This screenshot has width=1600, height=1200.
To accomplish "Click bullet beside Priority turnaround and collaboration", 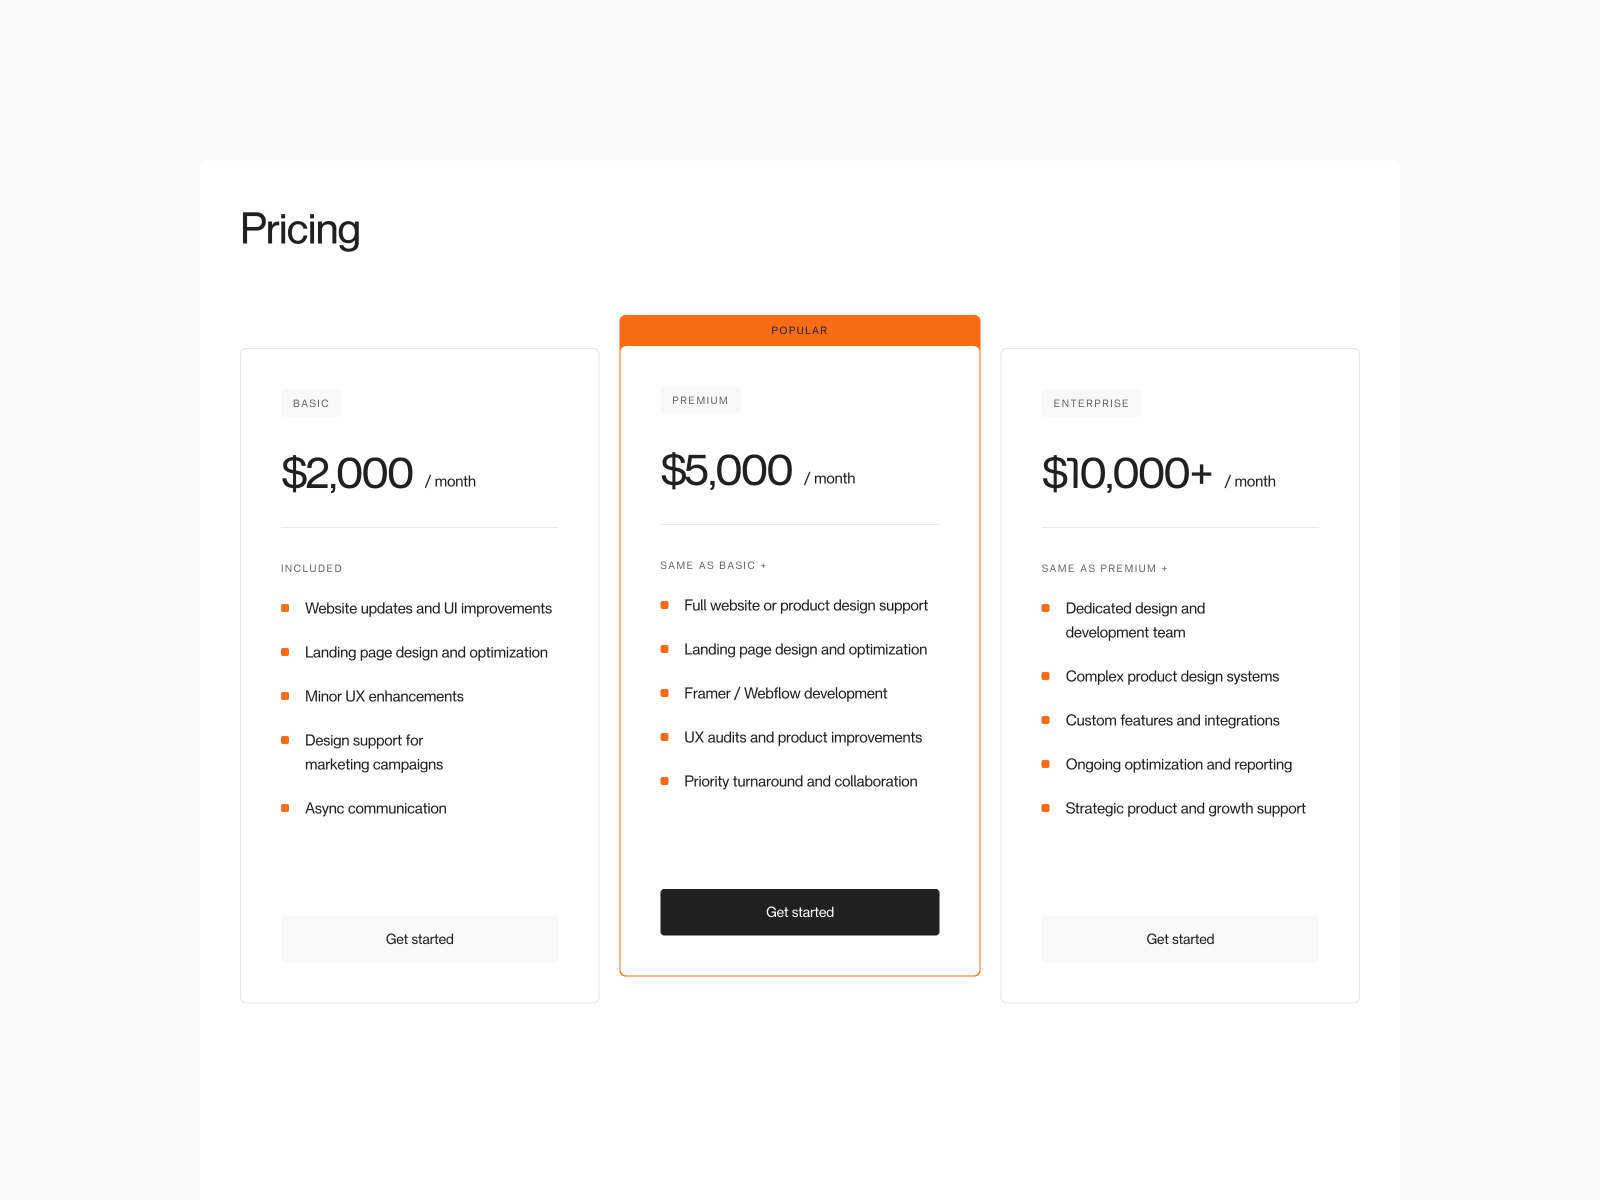I will point(664,781).
